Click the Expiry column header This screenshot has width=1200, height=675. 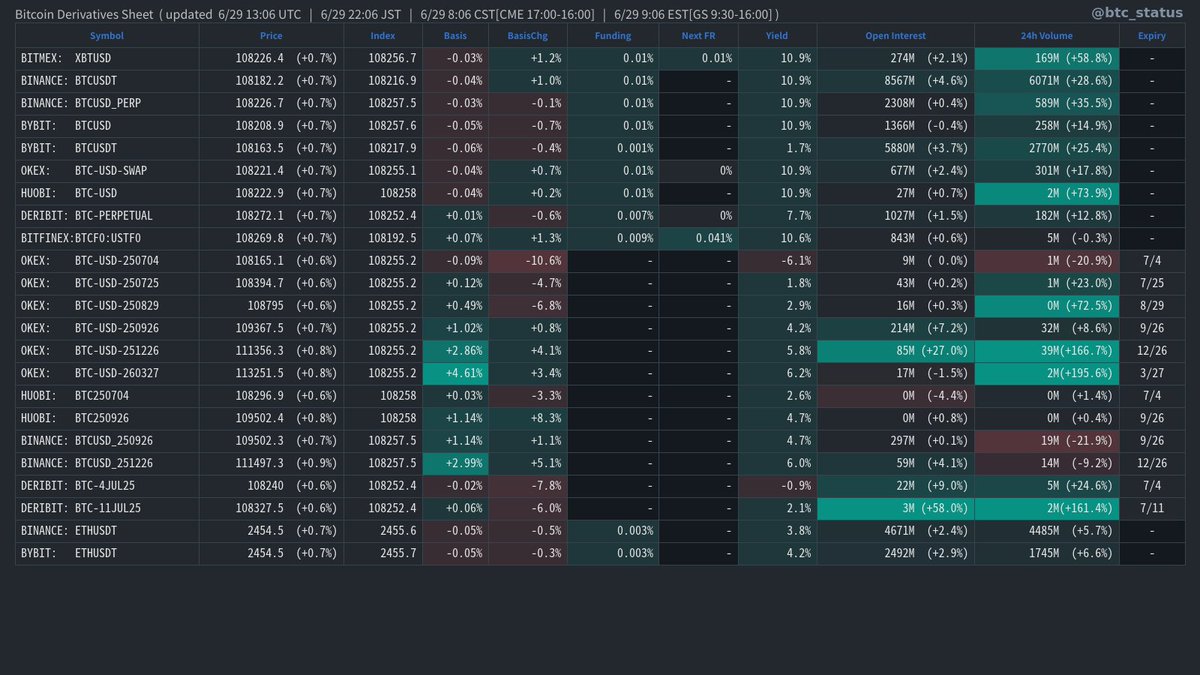[x=1151, y=36]
